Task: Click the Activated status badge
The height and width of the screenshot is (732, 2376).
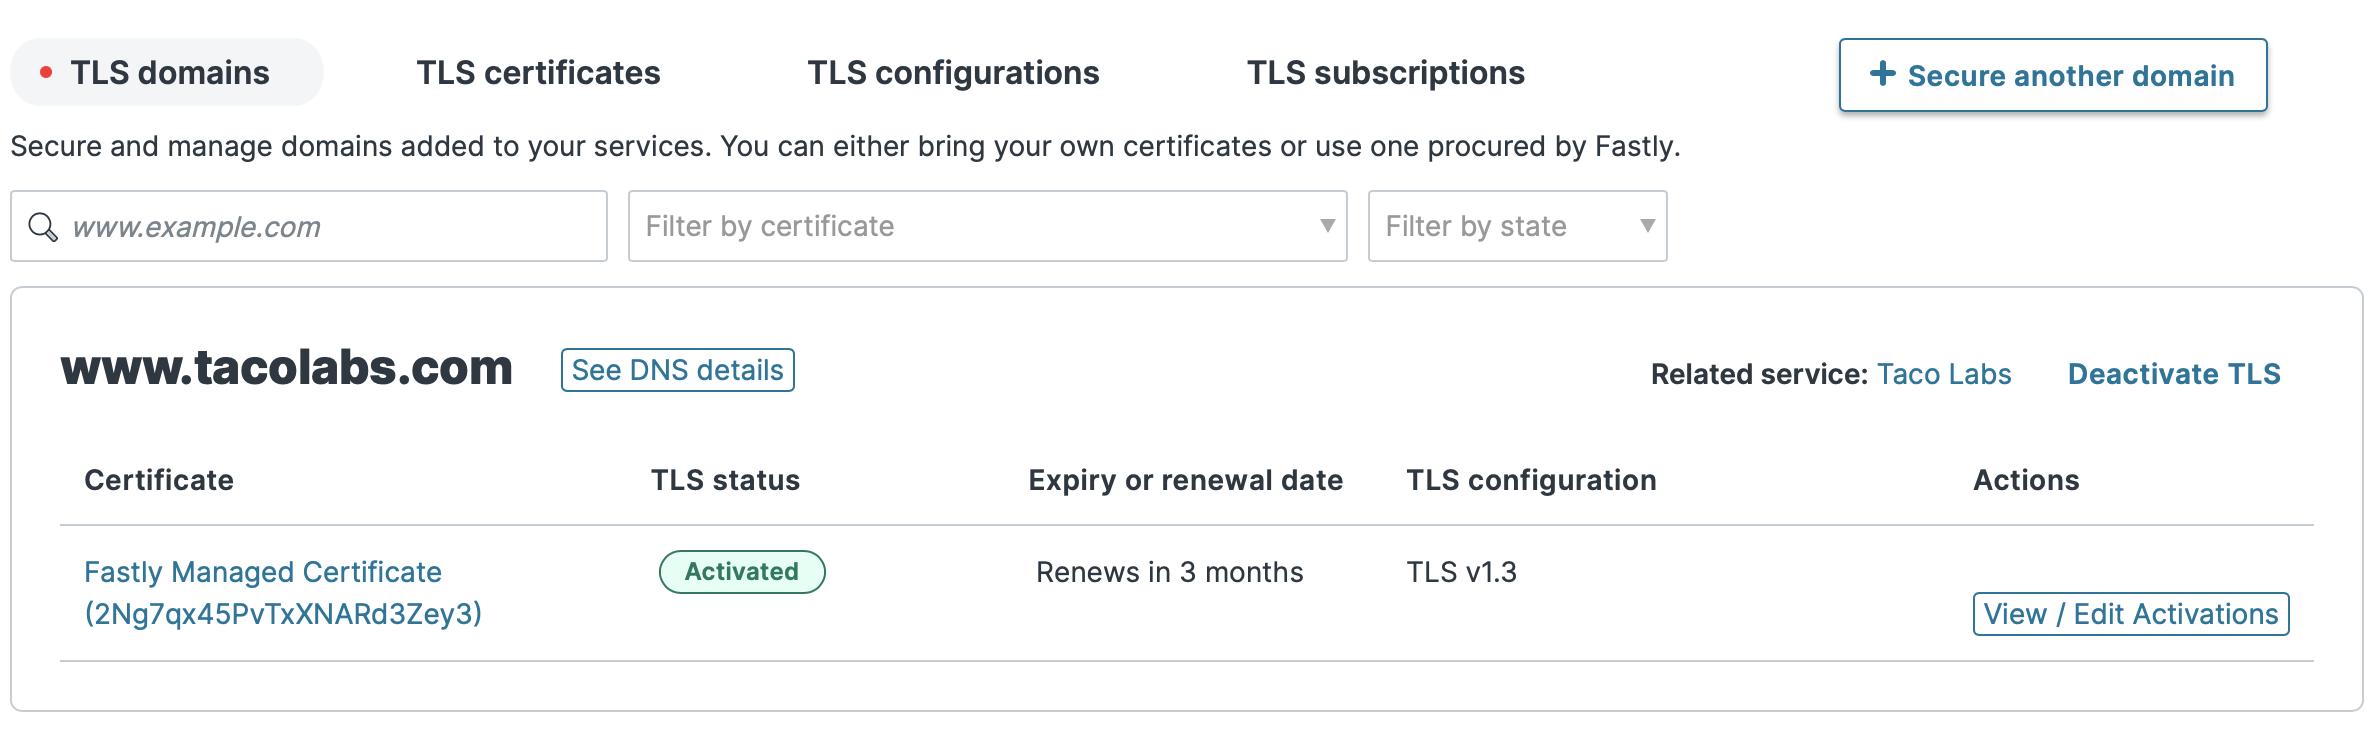Action: (x=742, y=571)
